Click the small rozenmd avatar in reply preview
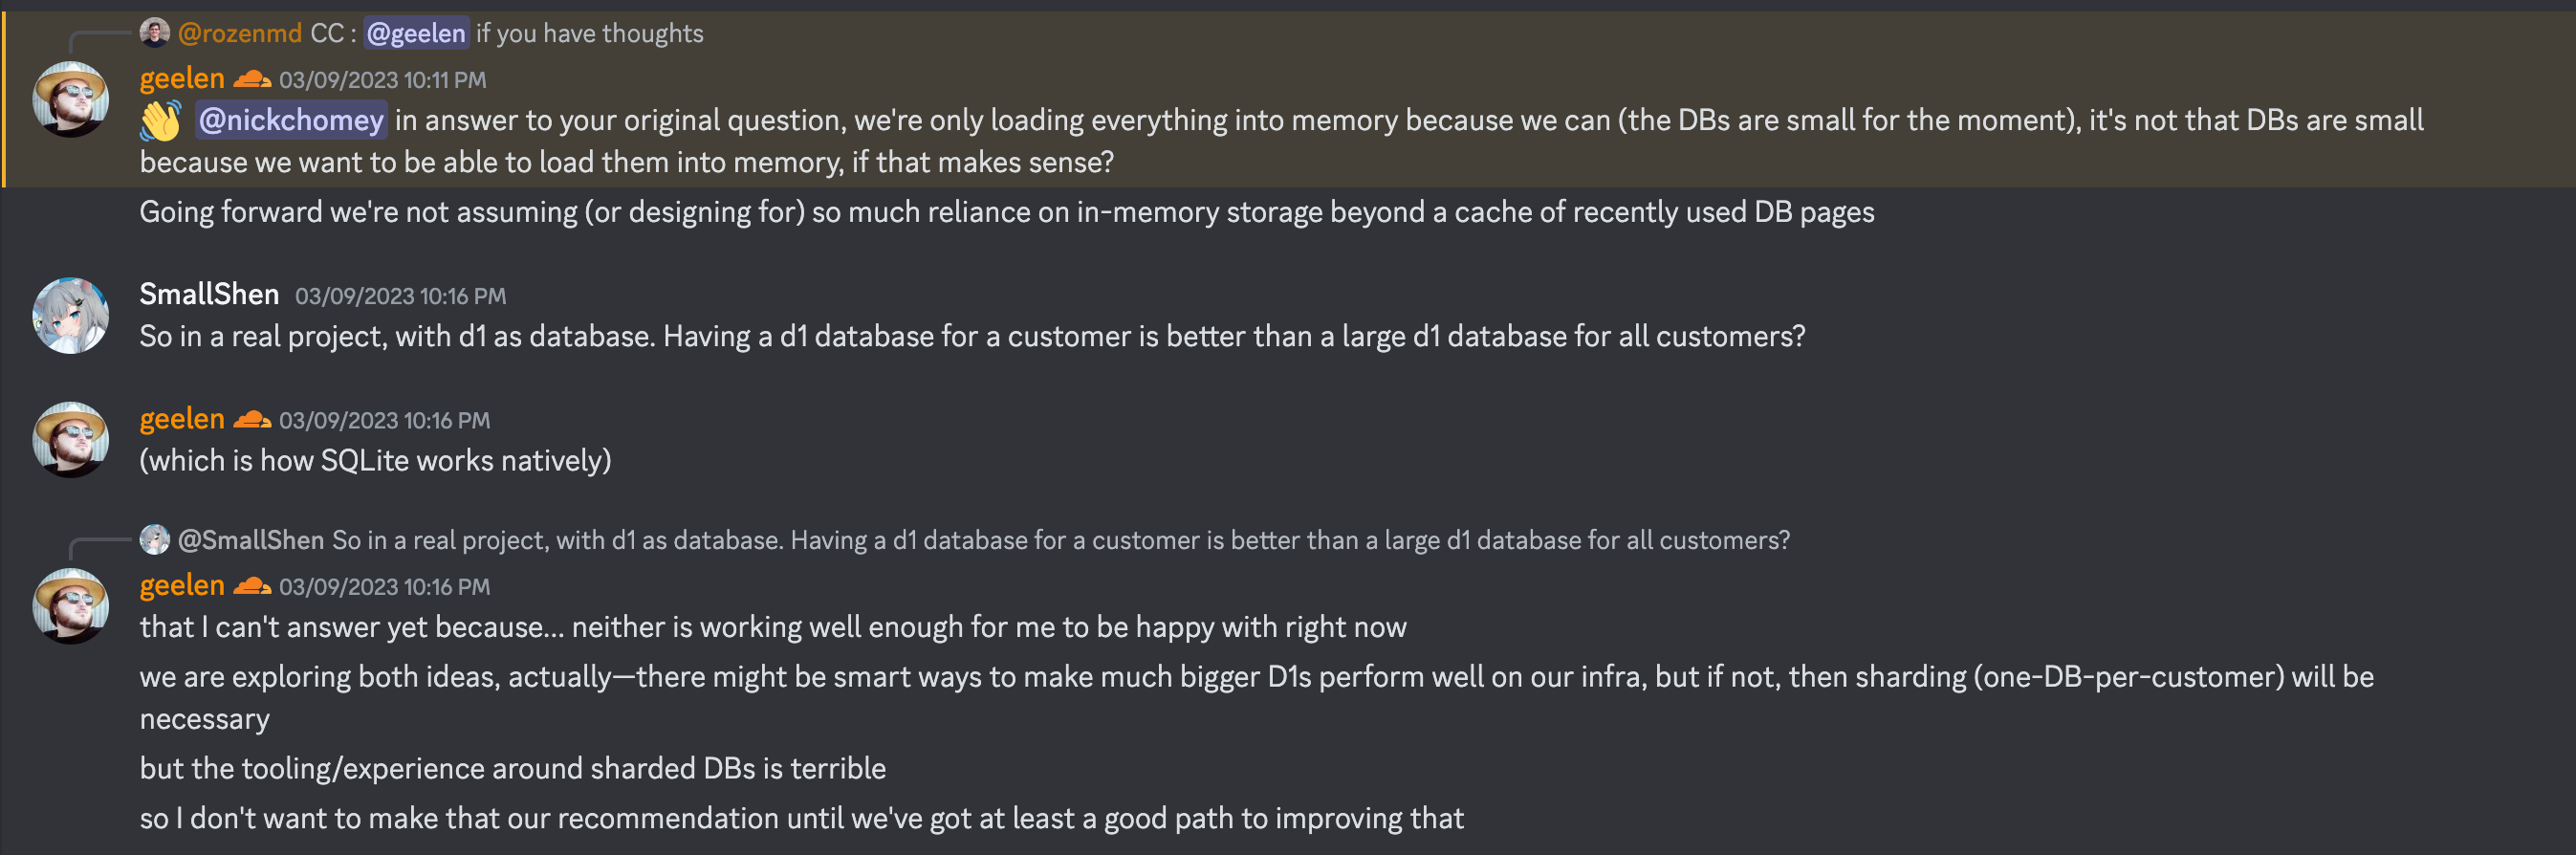The height and width of the screenshot is (855, 2576). tap(154, 33)
